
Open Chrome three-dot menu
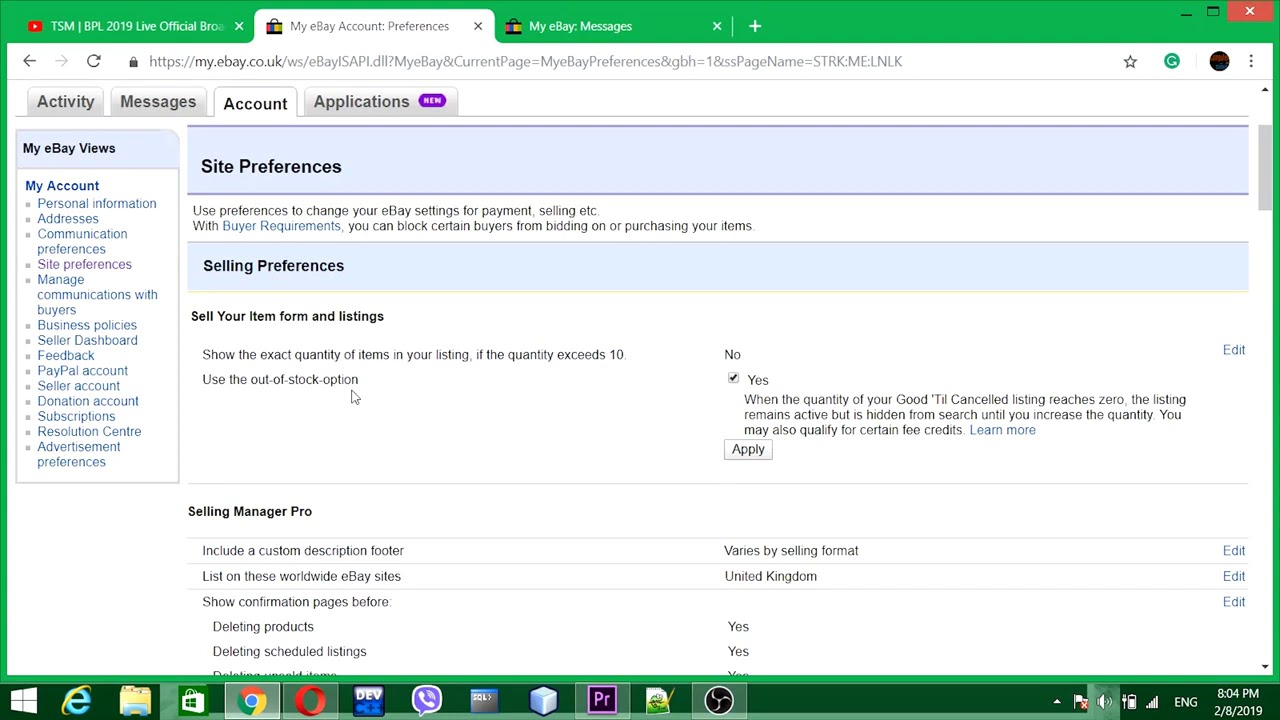coord(1251,61)
